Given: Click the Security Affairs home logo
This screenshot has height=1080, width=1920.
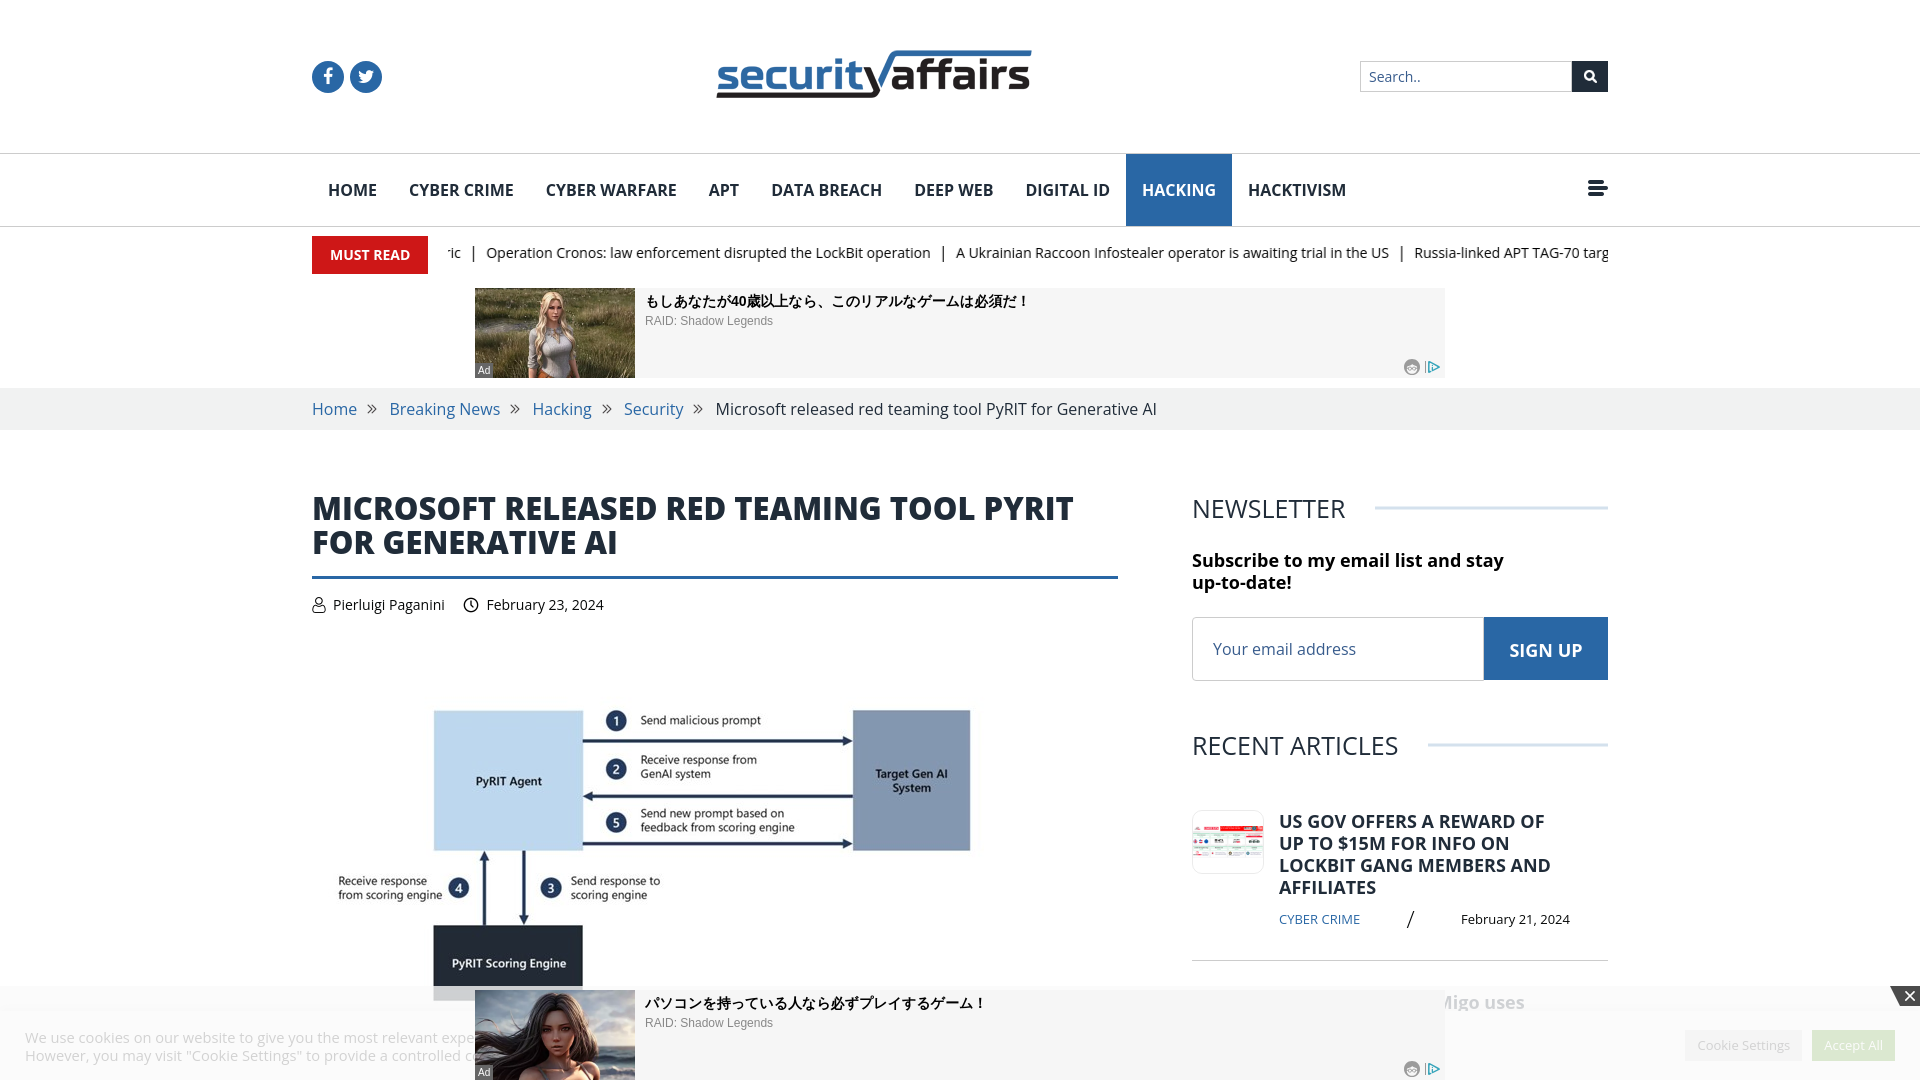Looking at the screenshot, I should point(873,74).
